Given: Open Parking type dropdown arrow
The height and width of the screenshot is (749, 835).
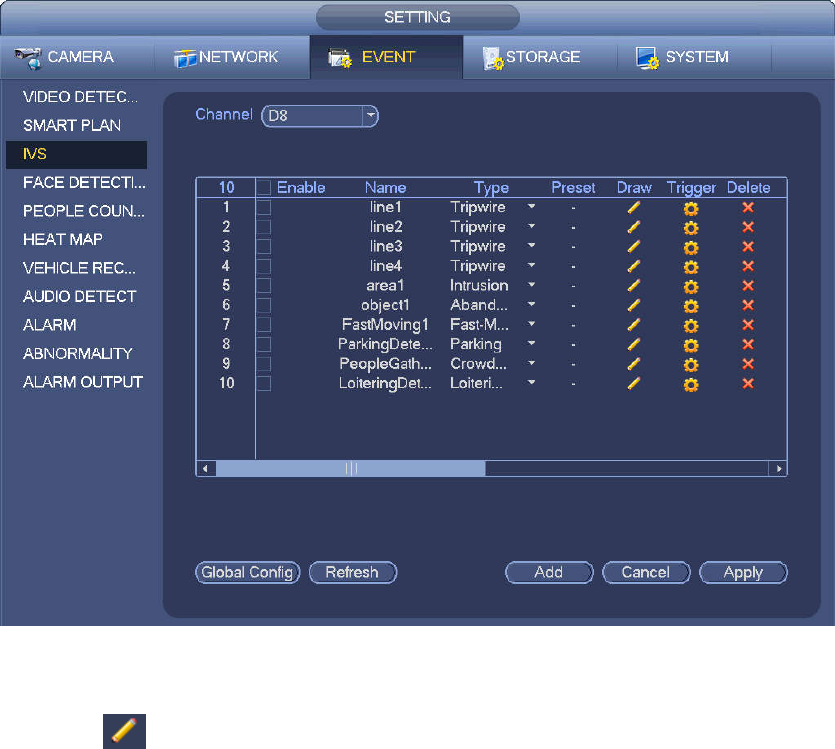Looking at the screenshot, I should [x=531, y=343].
